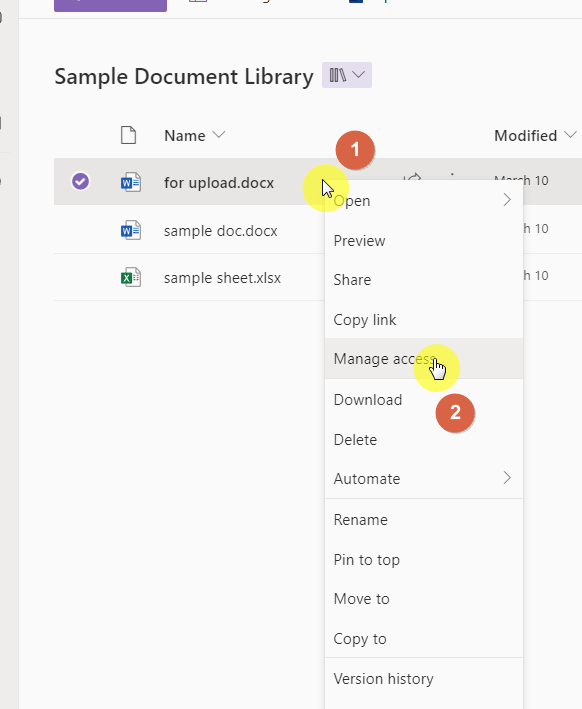
Task: Sort by the Name column header
Action: coord(194,136)
